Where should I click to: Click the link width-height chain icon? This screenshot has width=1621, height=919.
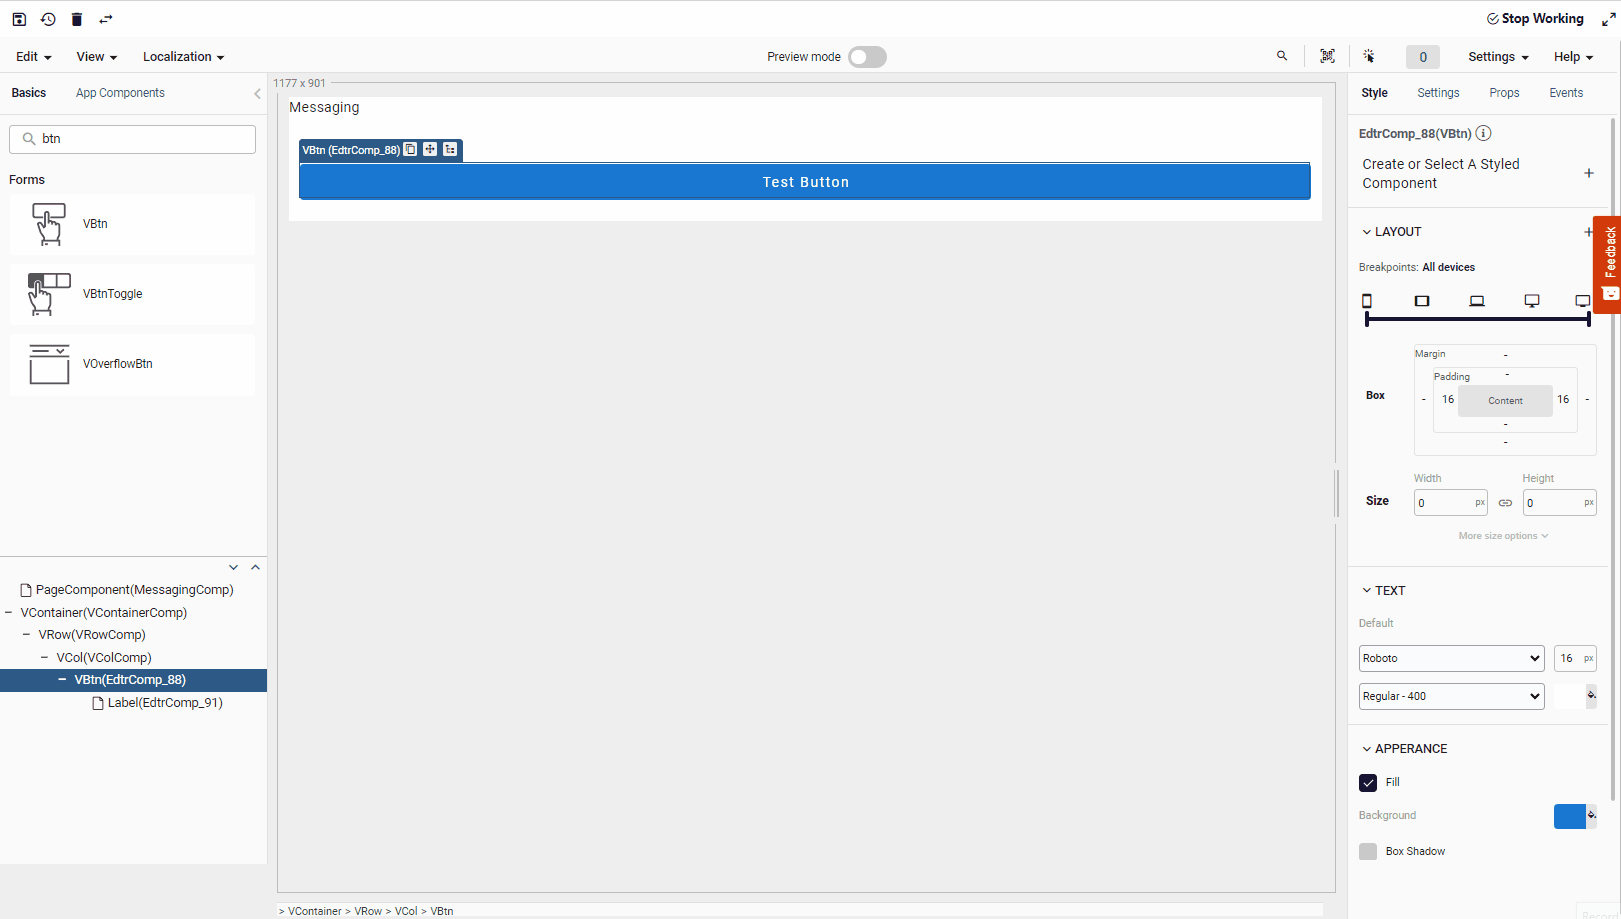[x=1505, y=503]
